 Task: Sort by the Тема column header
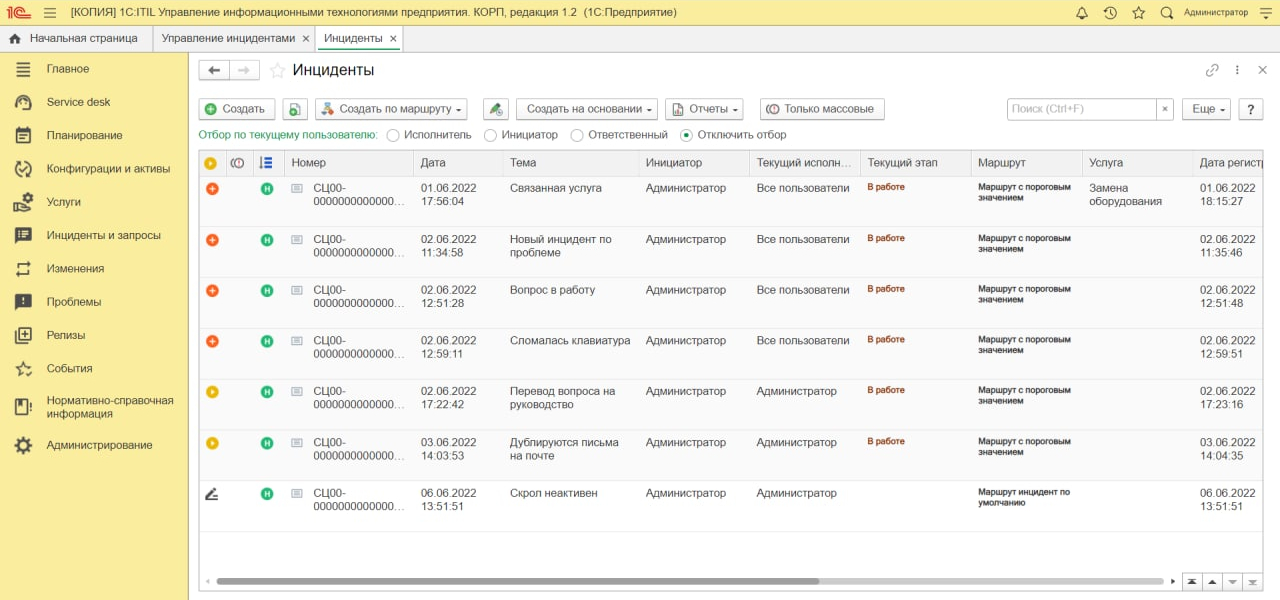(x=571, y=163)
